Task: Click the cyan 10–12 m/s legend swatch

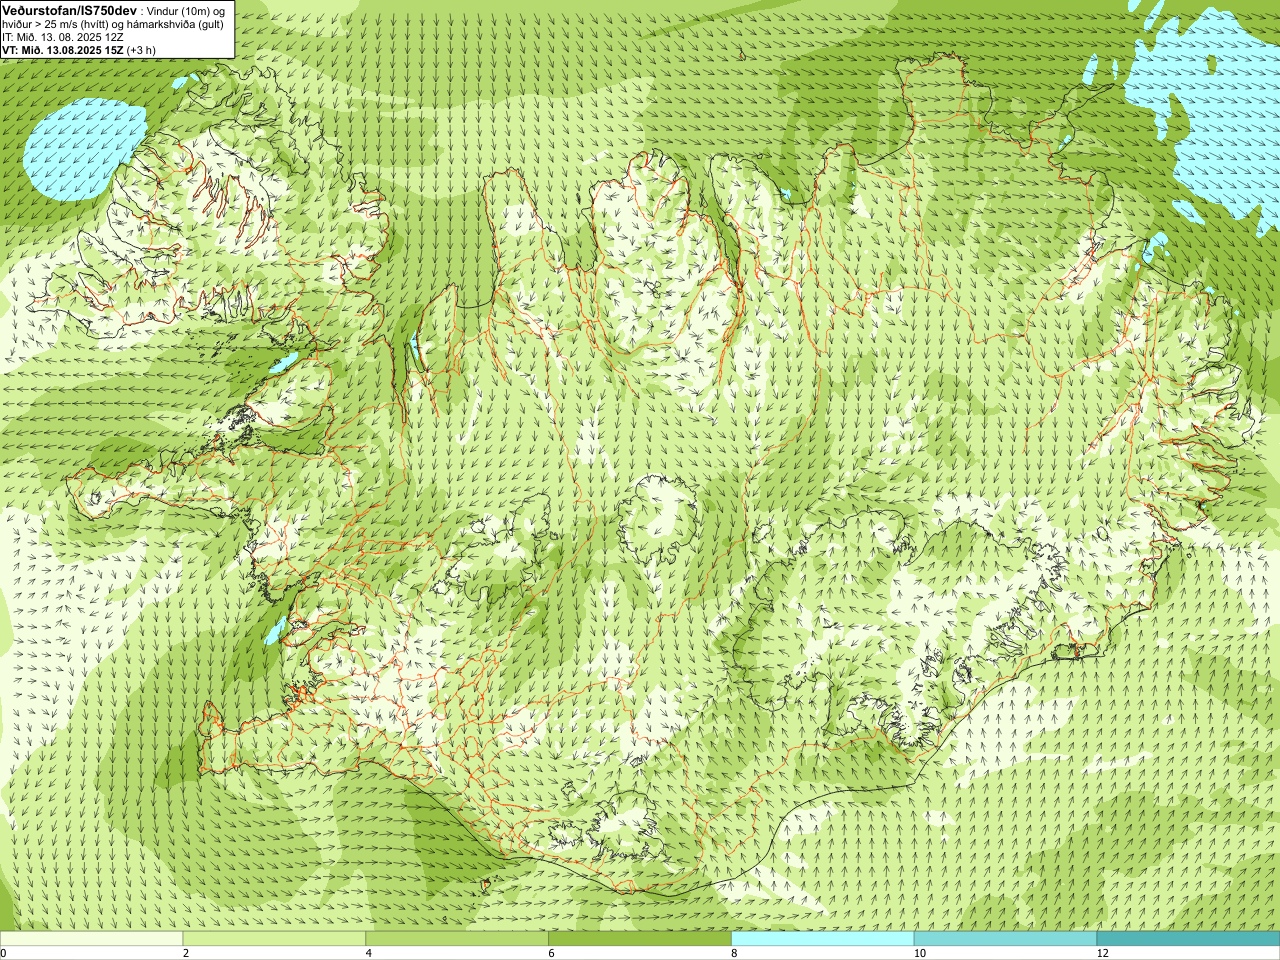Action: tap(1005, 939)
